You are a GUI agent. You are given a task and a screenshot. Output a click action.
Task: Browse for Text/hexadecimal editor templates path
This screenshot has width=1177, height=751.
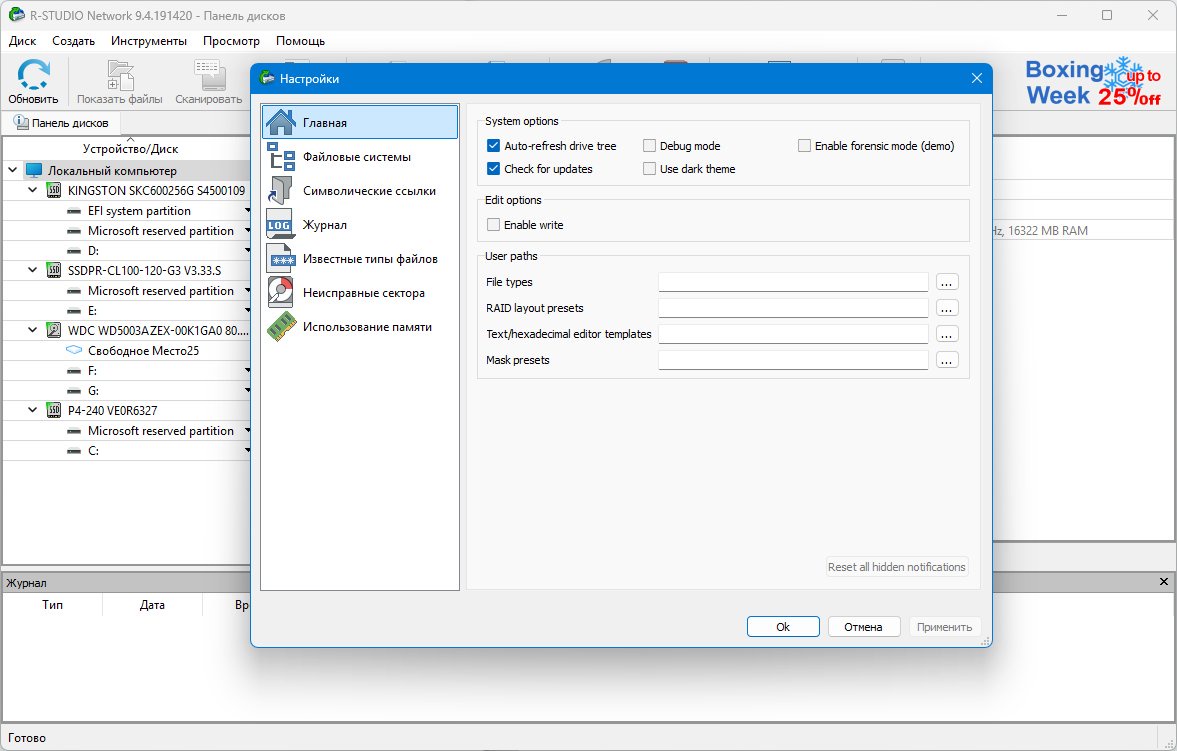(947, 334)
